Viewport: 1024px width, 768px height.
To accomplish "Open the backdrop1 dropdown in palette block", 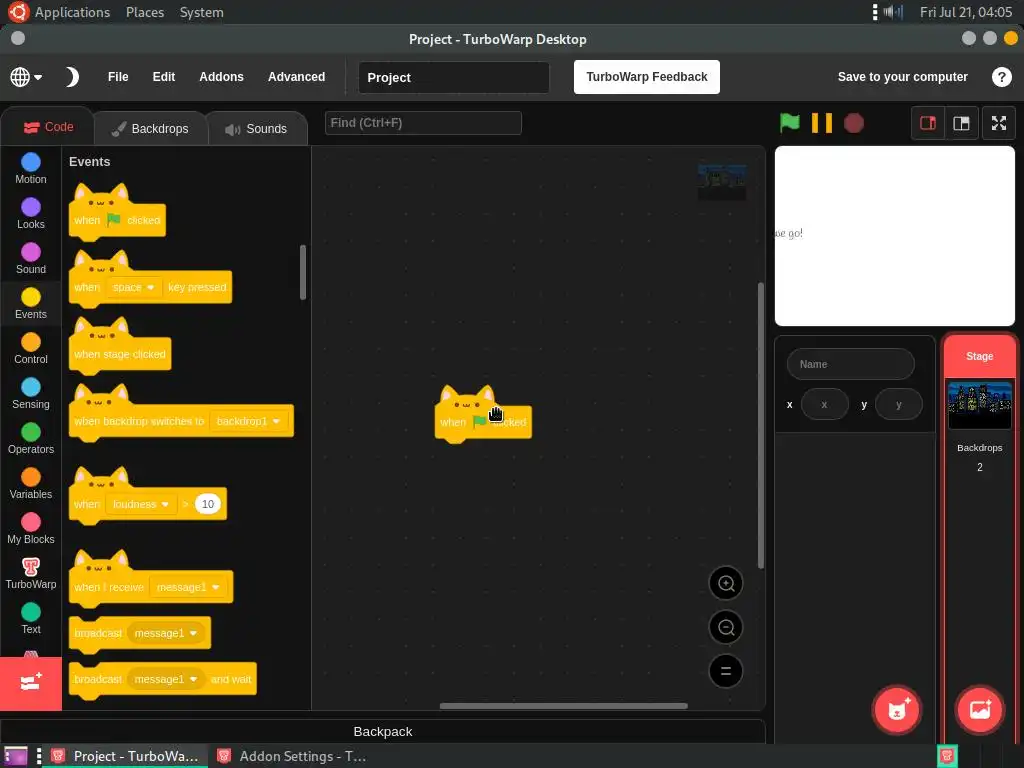I will click(248, 421).
